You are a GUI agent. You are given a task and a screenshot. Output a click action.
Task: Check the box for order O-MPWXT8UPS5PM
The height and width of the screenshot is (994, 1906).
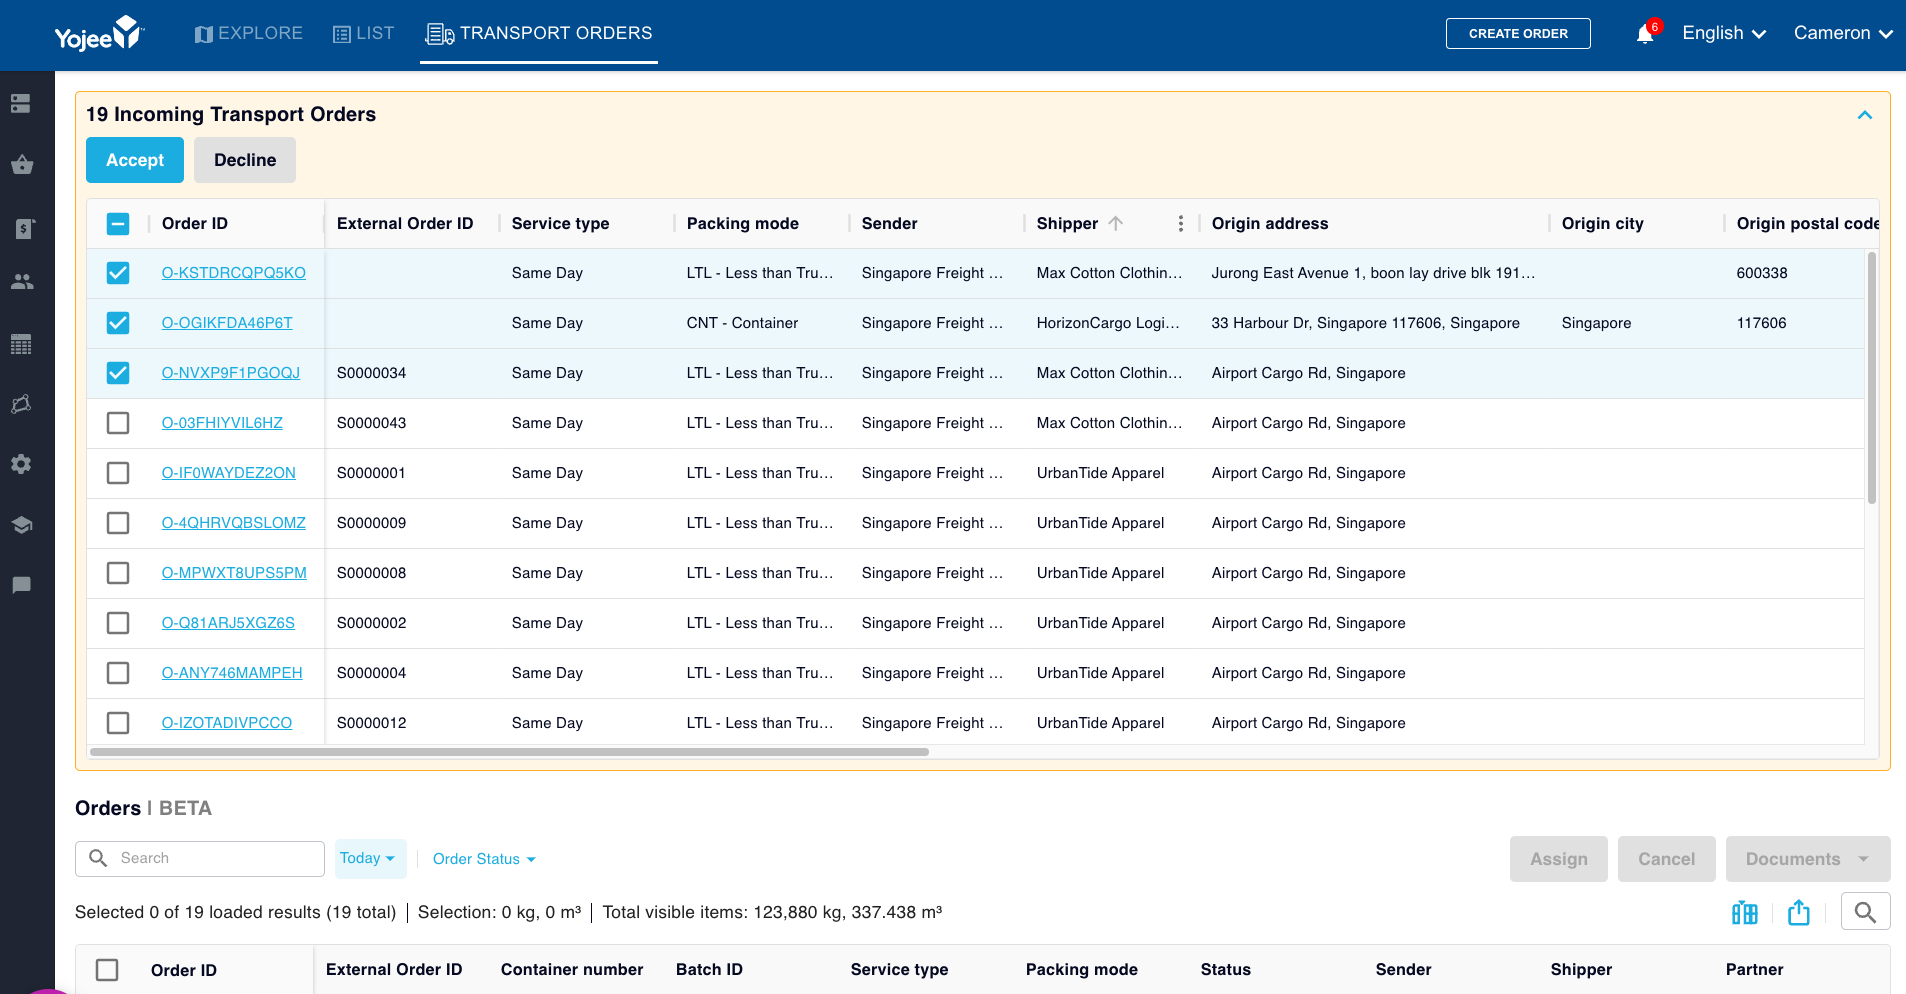[x=118, y=573]
